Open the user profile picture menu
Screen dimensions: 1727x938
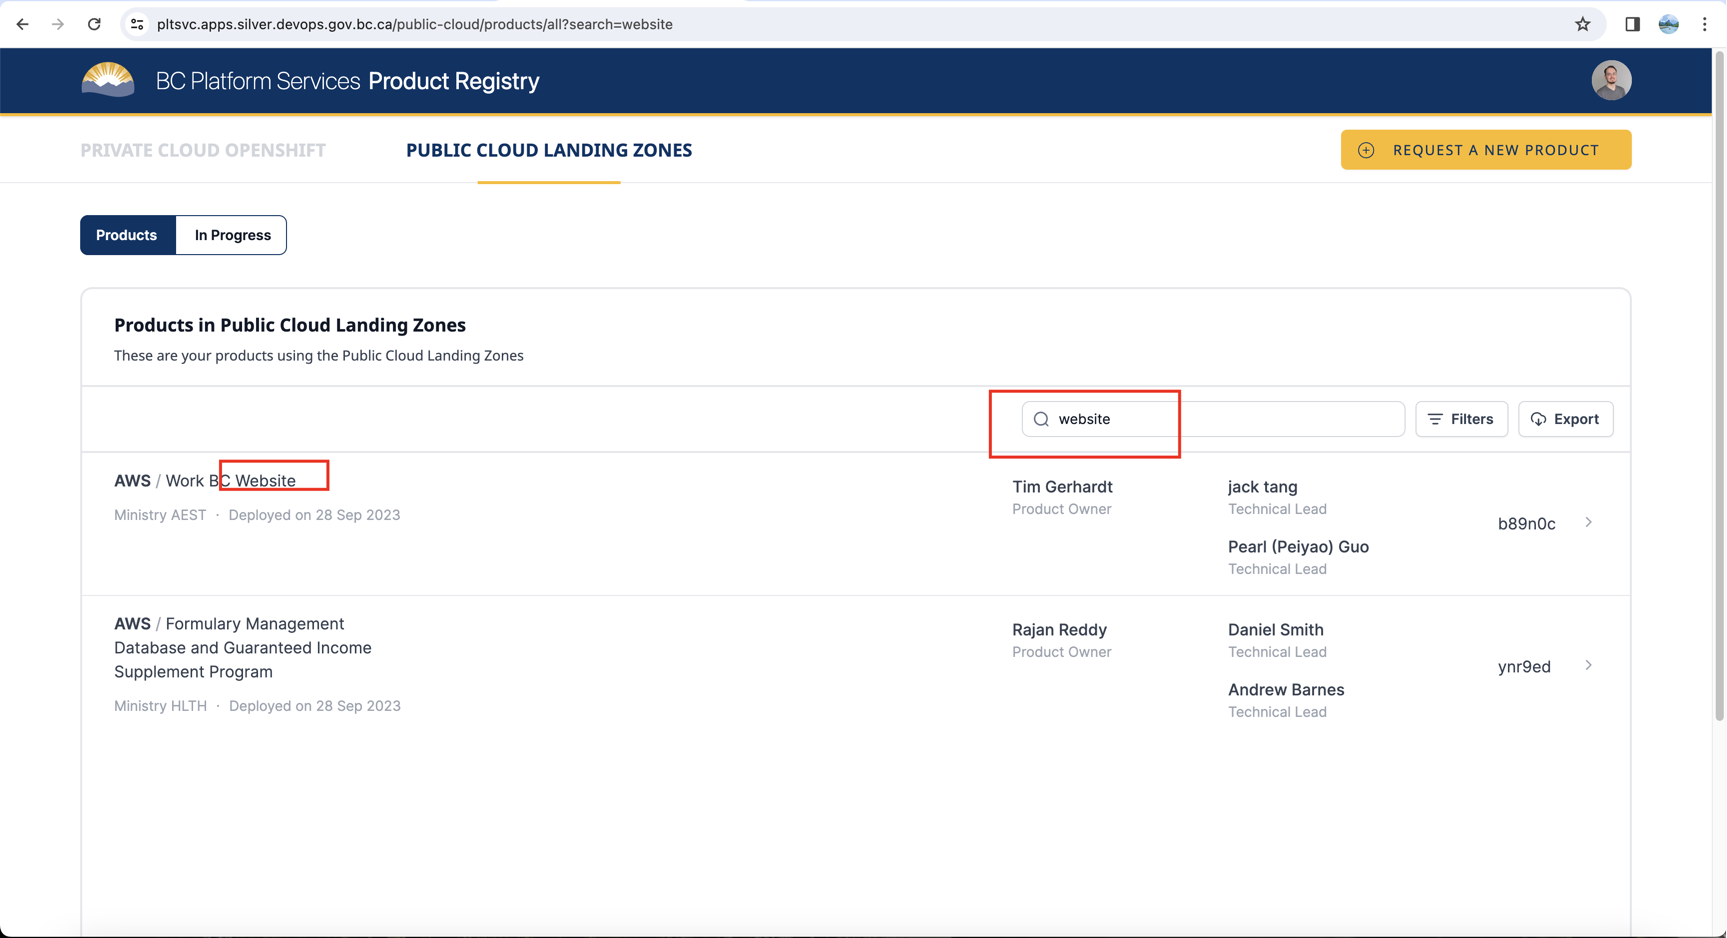pyautogui.click(x=1611, y=80)
